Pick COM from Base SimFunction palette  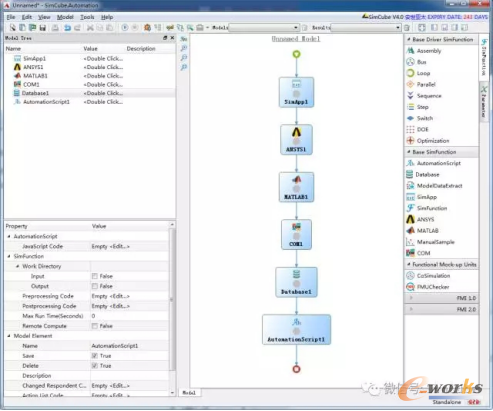pyautogui.click(x=418, y=253)
